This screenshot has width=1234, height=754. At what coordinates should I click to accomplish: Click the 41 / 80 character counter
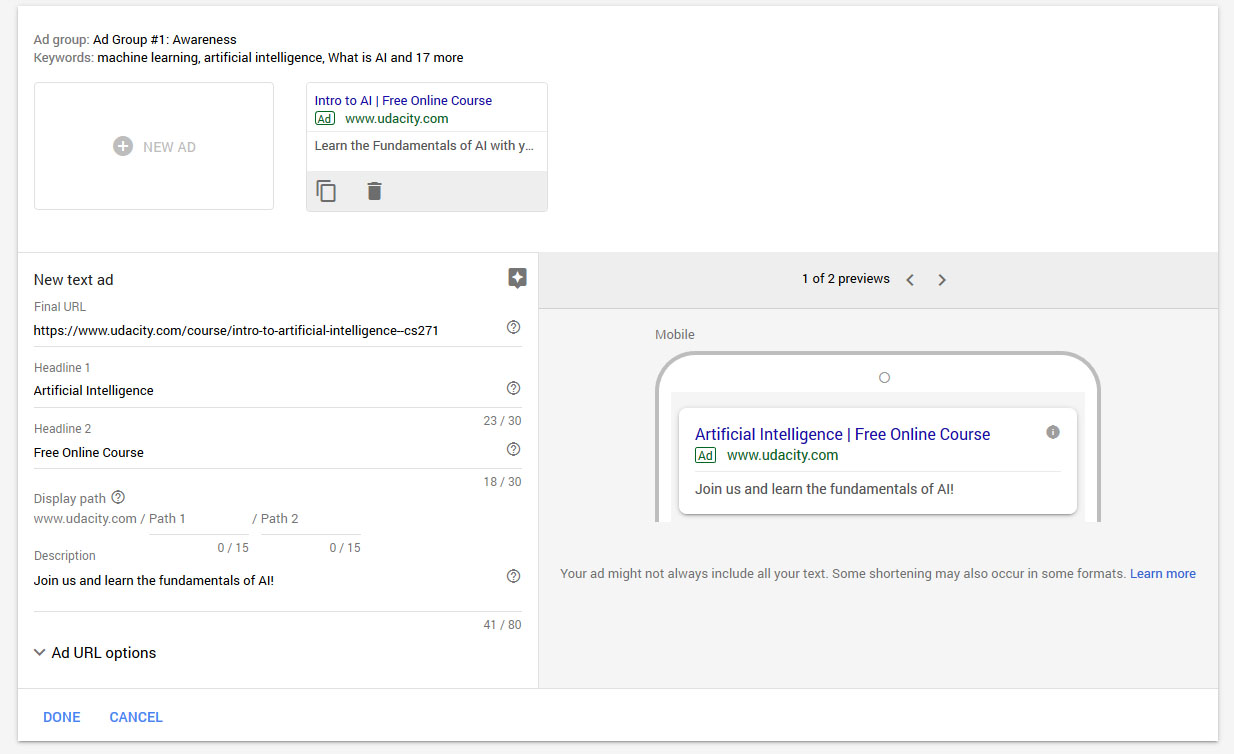click(502, 625)
